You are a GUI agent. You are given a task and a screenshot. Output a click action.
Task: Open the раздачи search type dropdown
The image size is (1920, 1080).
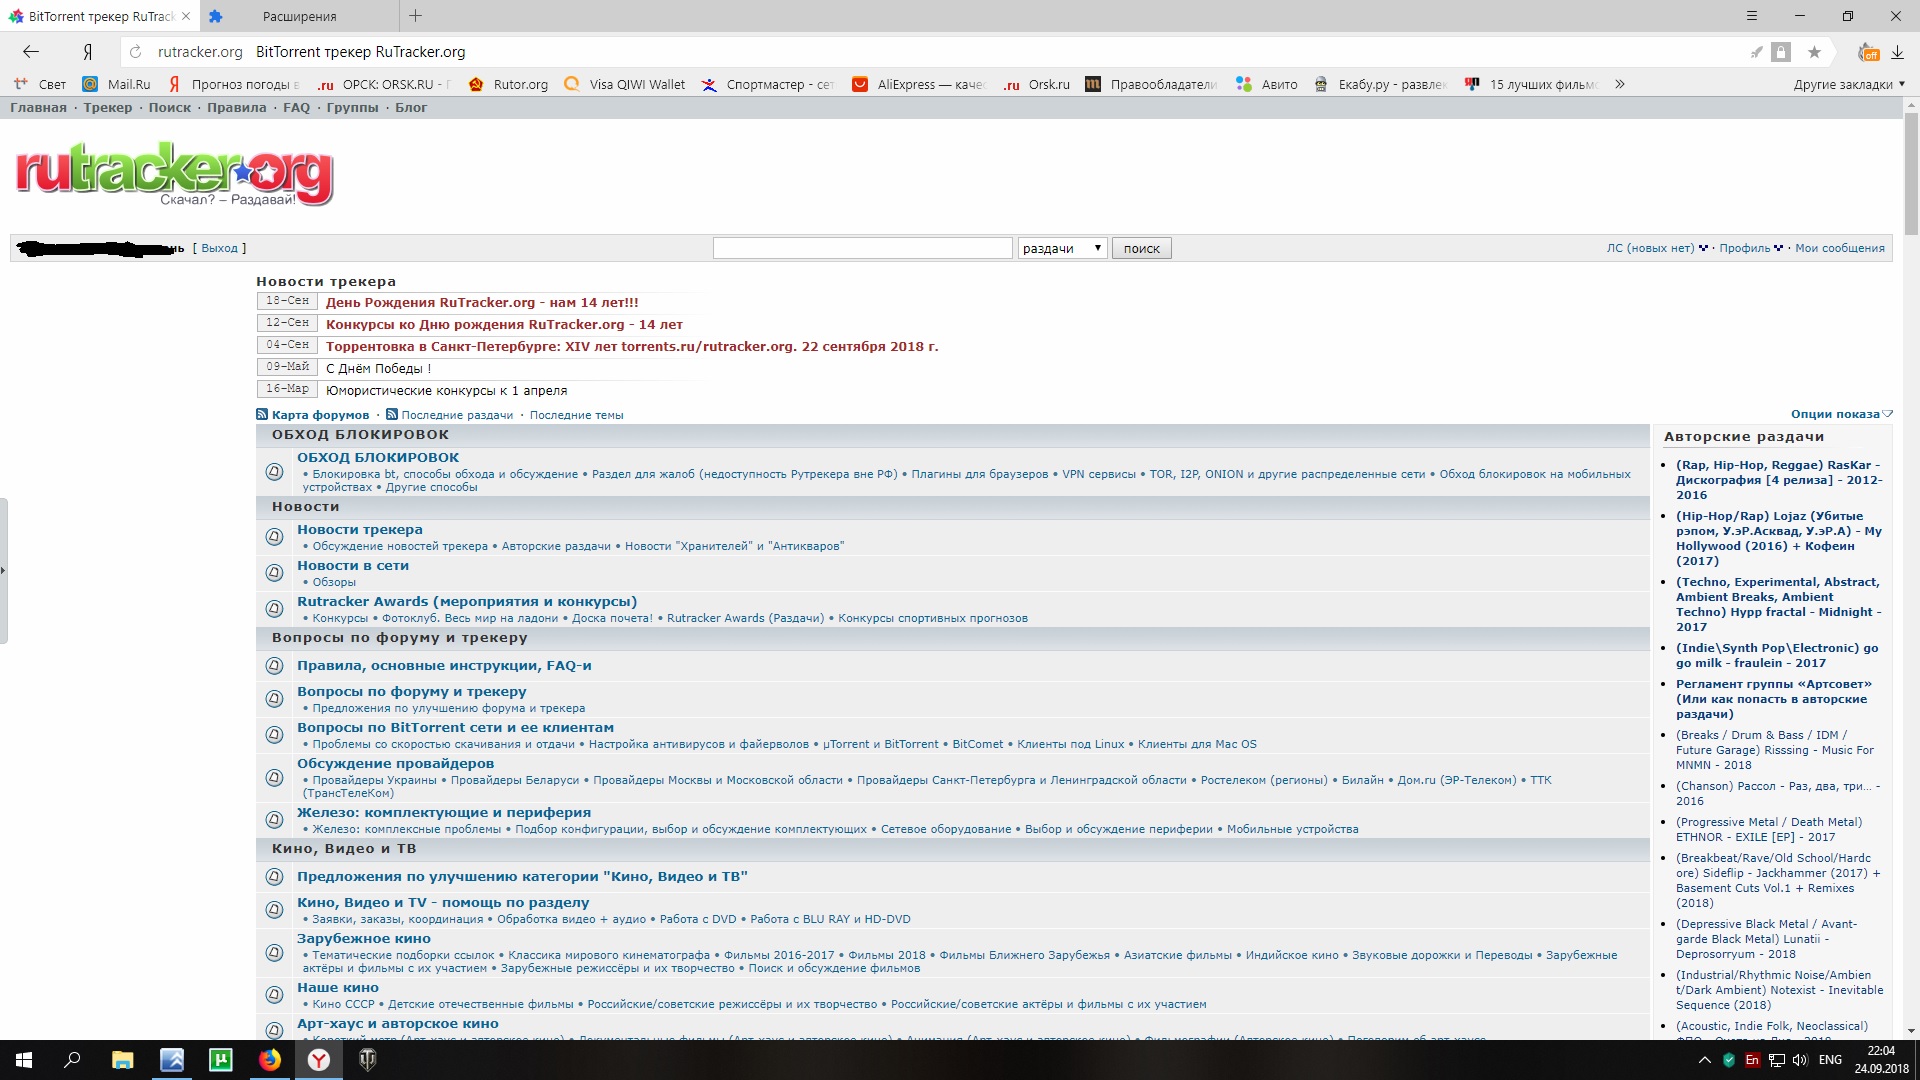[1062, 248]
